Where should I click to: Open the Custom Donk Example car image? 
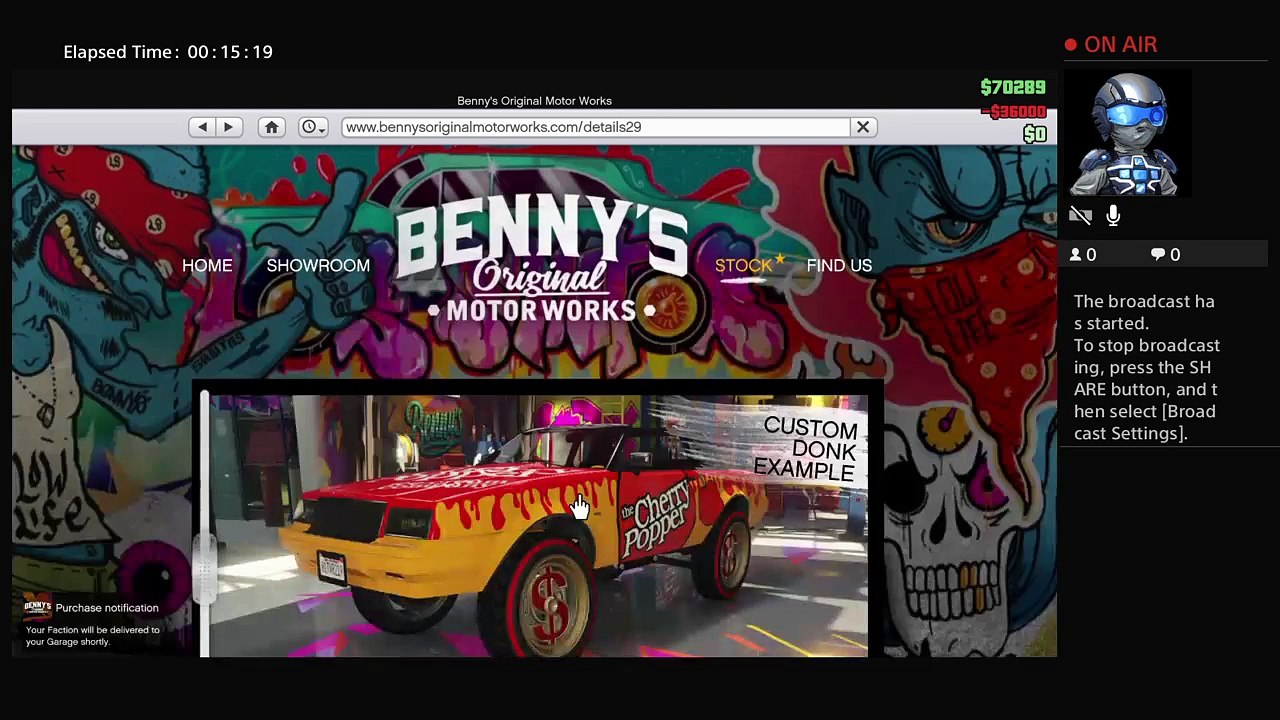(538, 526)
